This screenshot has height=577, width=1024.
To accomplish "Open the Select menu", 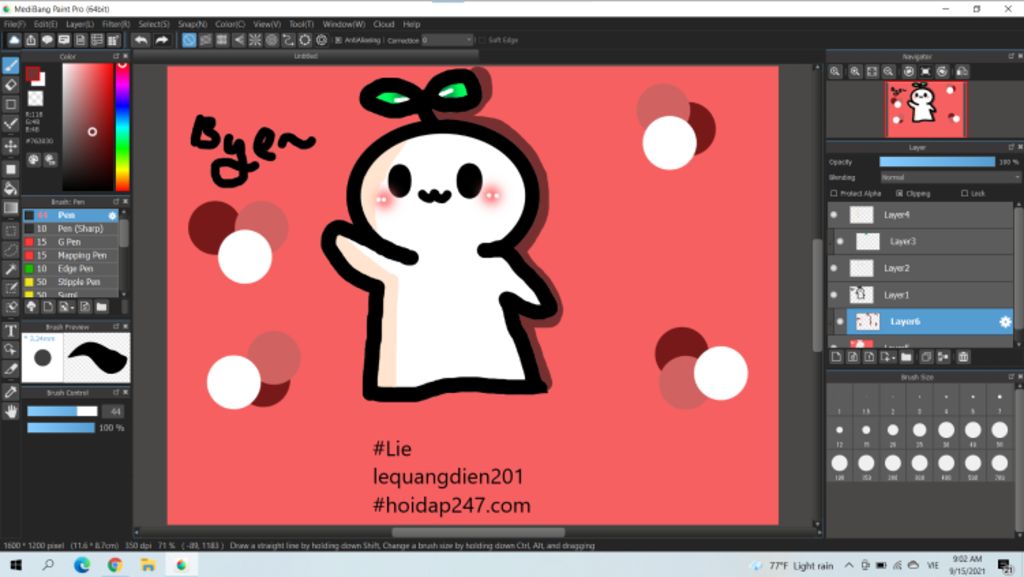I will pos(153,24).
